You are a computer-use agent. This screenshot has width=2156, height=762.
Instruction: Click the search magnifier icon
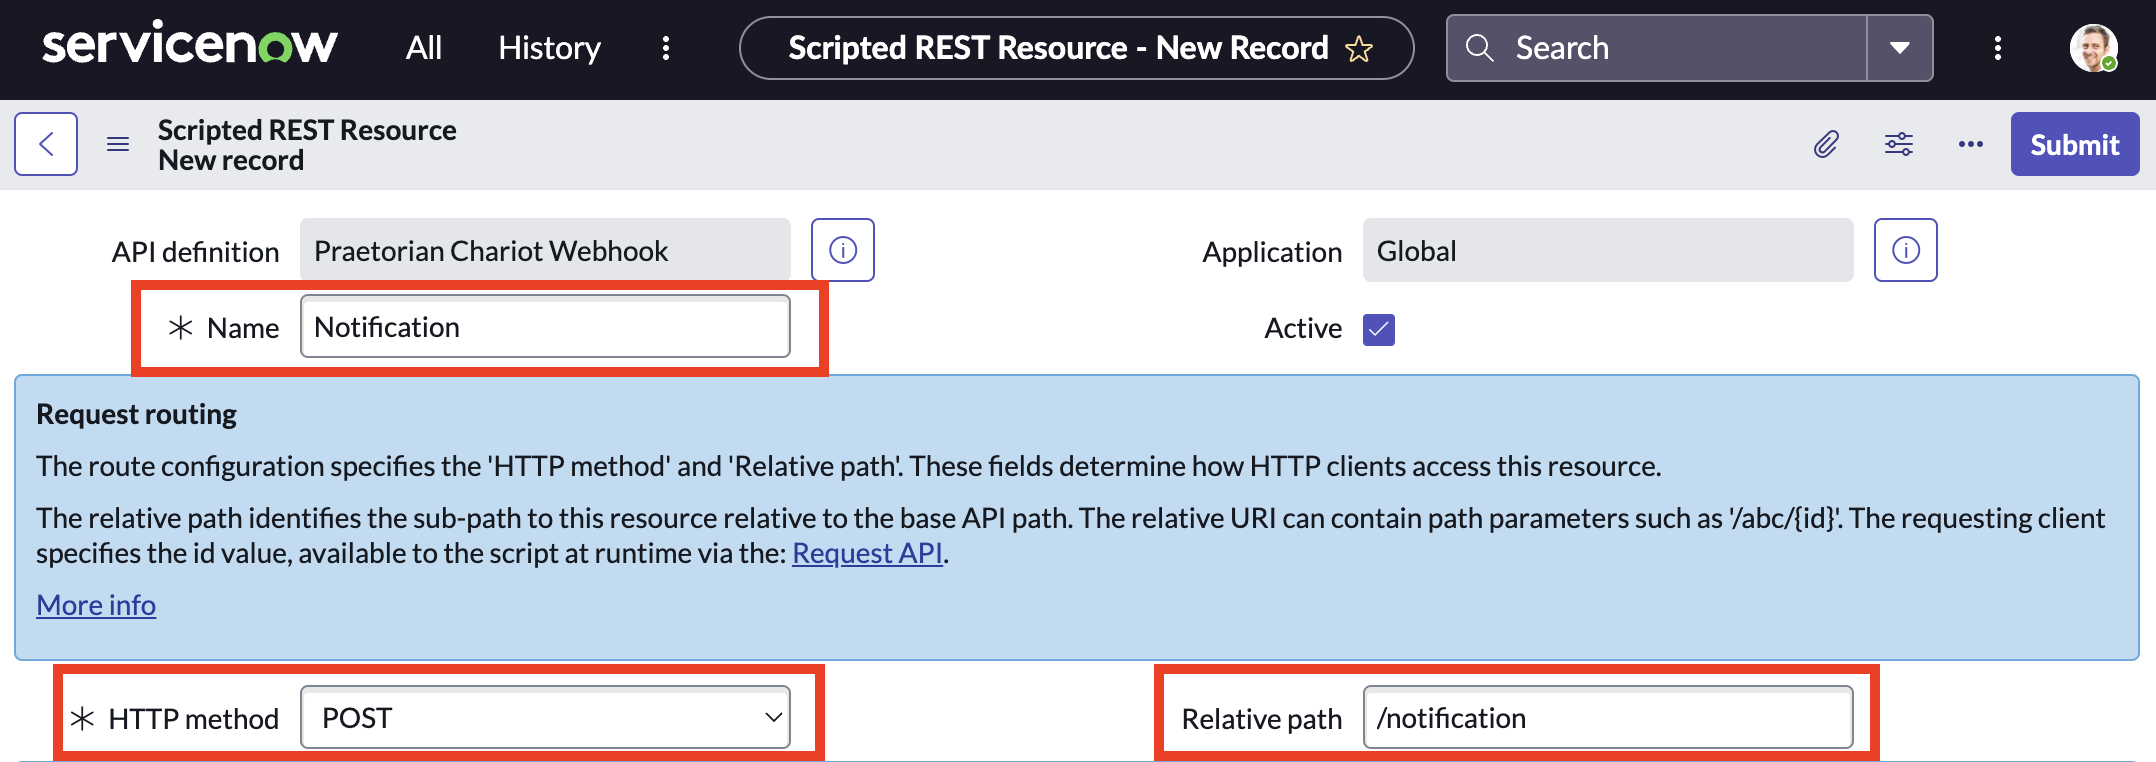point(1479,48)
